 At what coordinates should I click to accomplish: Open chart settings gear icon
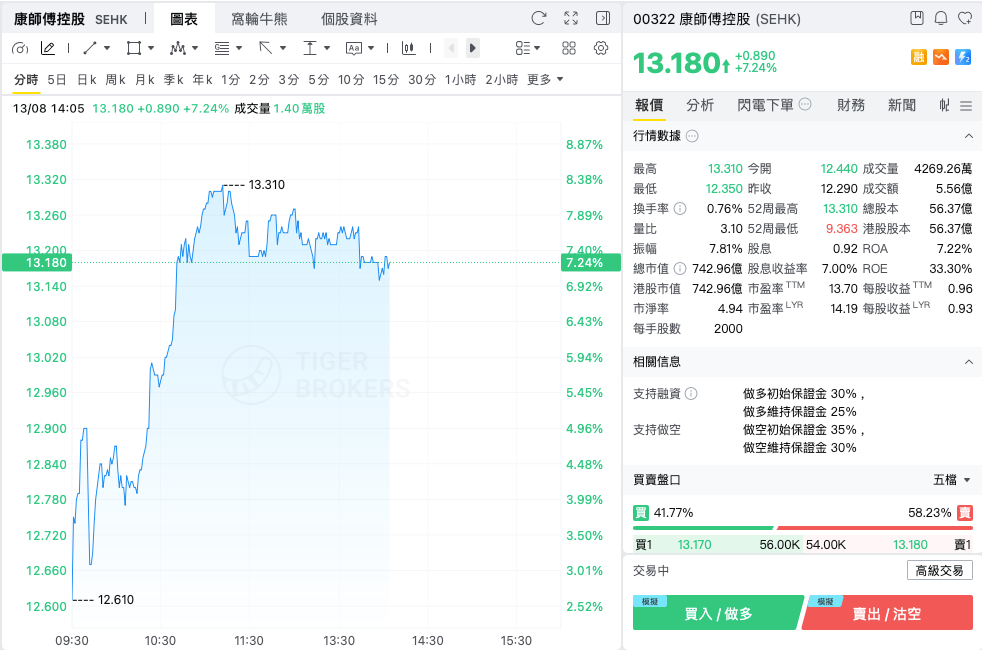601,48
